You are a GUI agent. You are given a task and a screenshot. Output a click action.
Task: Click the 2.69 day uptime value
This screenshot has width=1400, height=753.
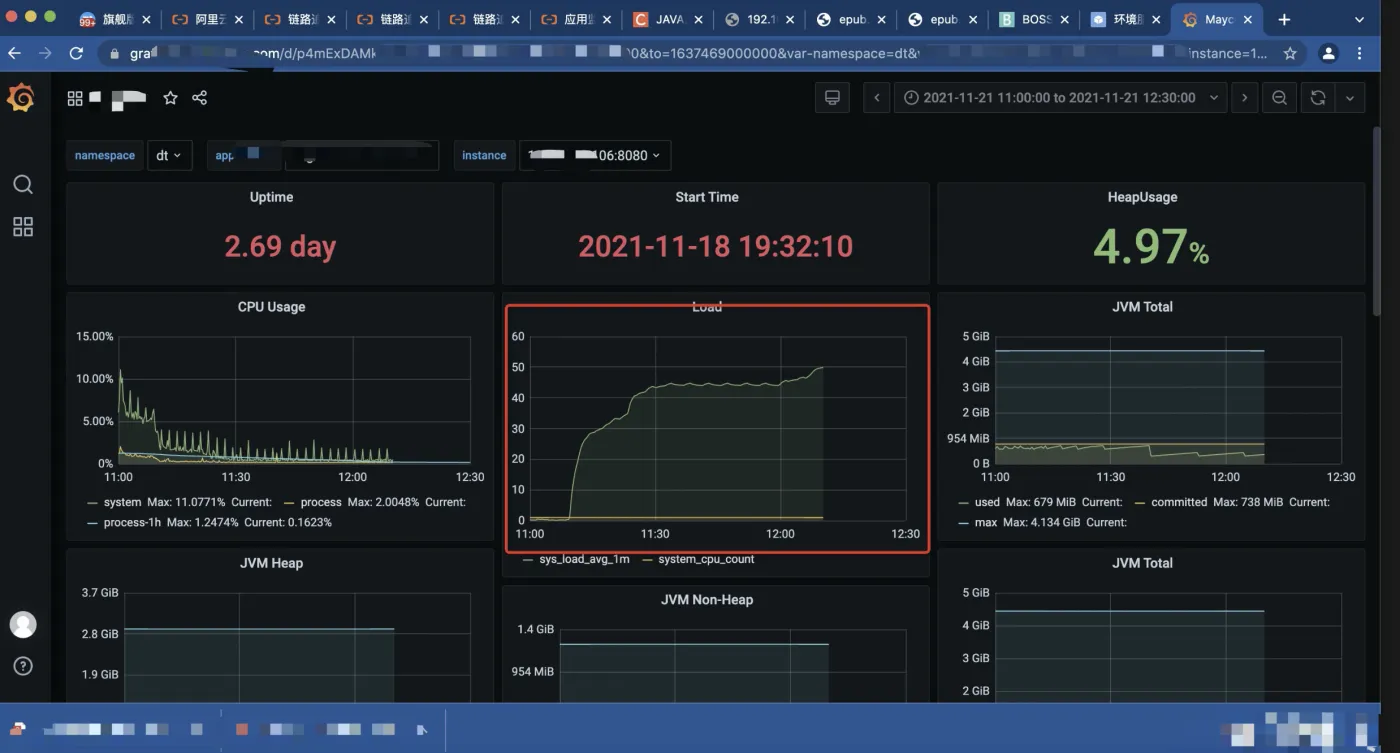pyautogui.click(x=280, y=246)
